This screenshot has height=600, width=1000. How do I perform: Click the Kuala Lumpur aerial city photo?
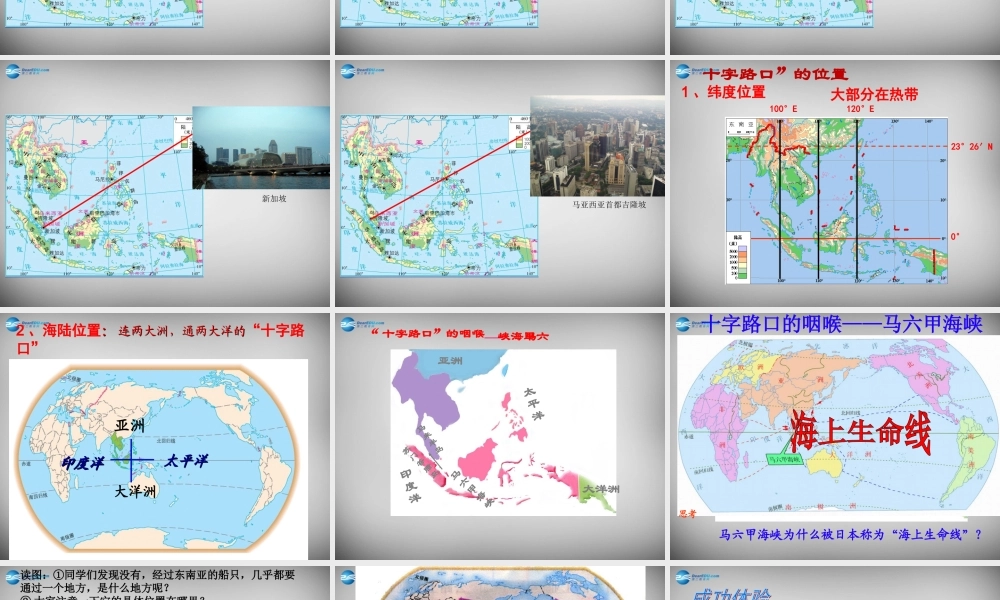click(598, 146)
